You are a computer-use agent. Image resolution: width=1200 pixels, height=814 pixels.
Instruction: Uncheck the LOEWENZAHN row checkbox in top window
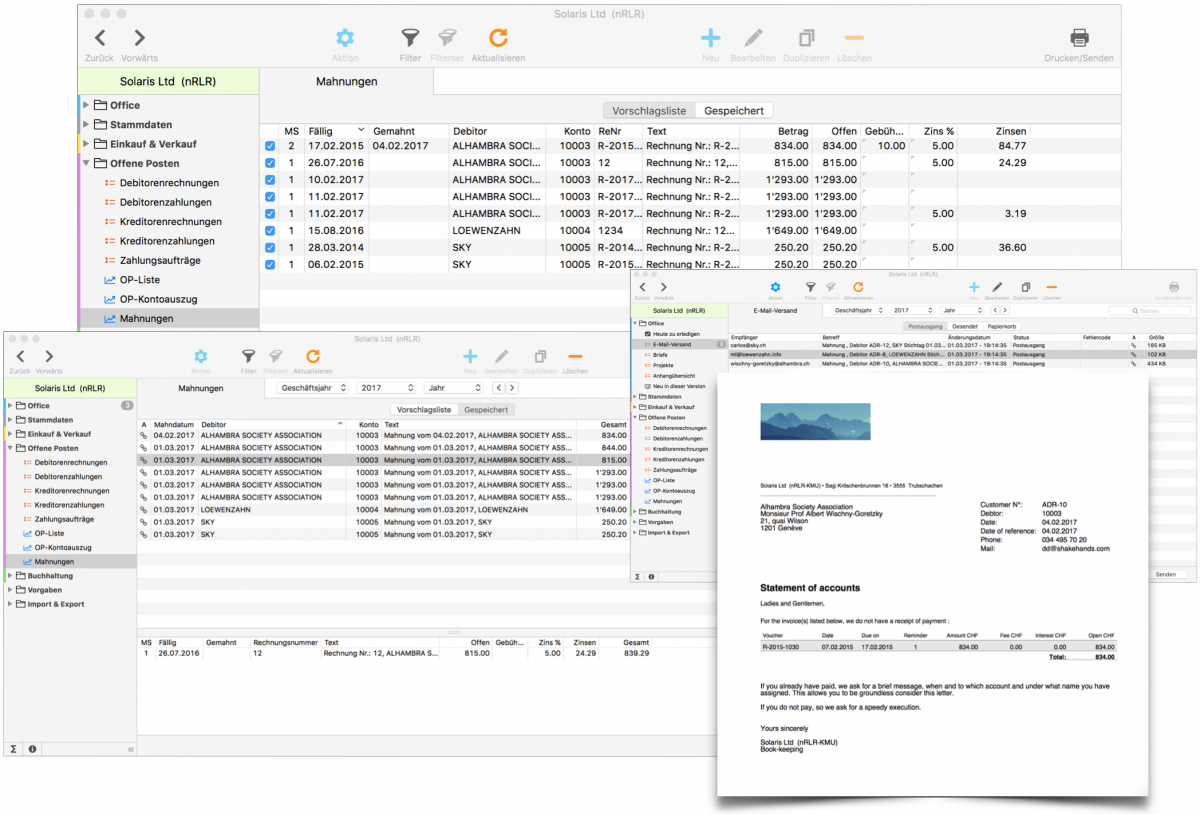(x=270, y=231)
